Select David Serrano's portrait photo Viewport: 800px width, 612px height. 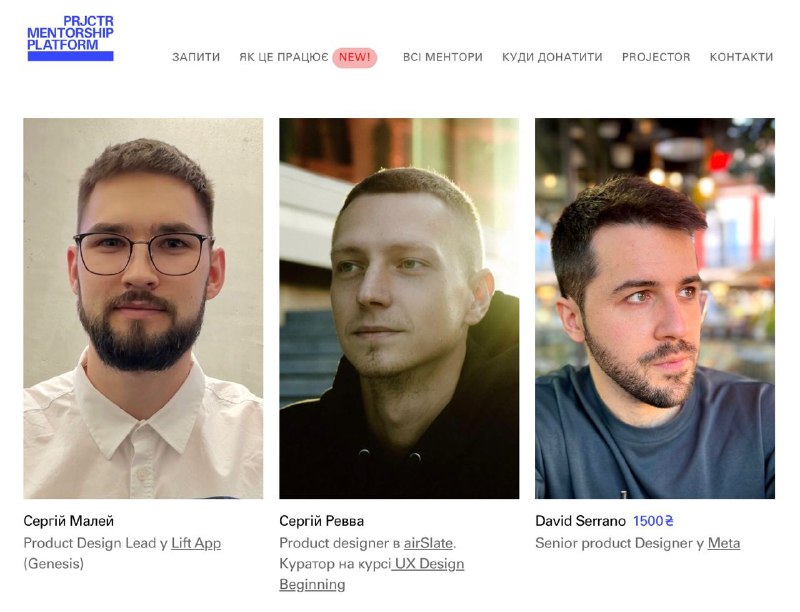click(655, 309)
